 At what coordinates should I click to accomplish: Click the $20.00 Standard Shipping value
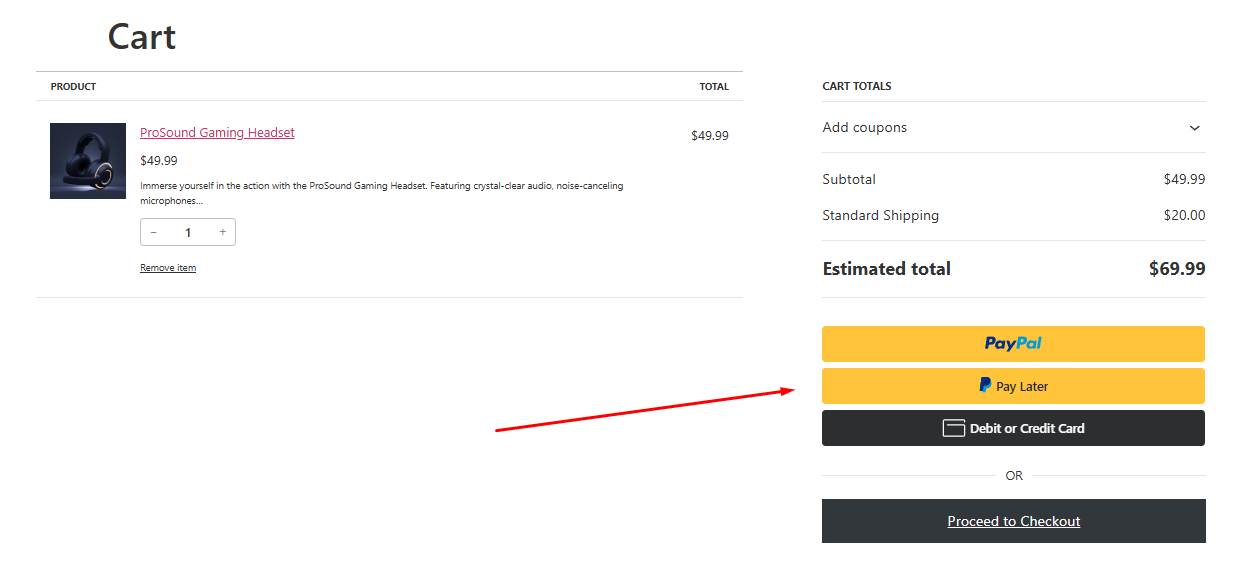[1184, 215]
